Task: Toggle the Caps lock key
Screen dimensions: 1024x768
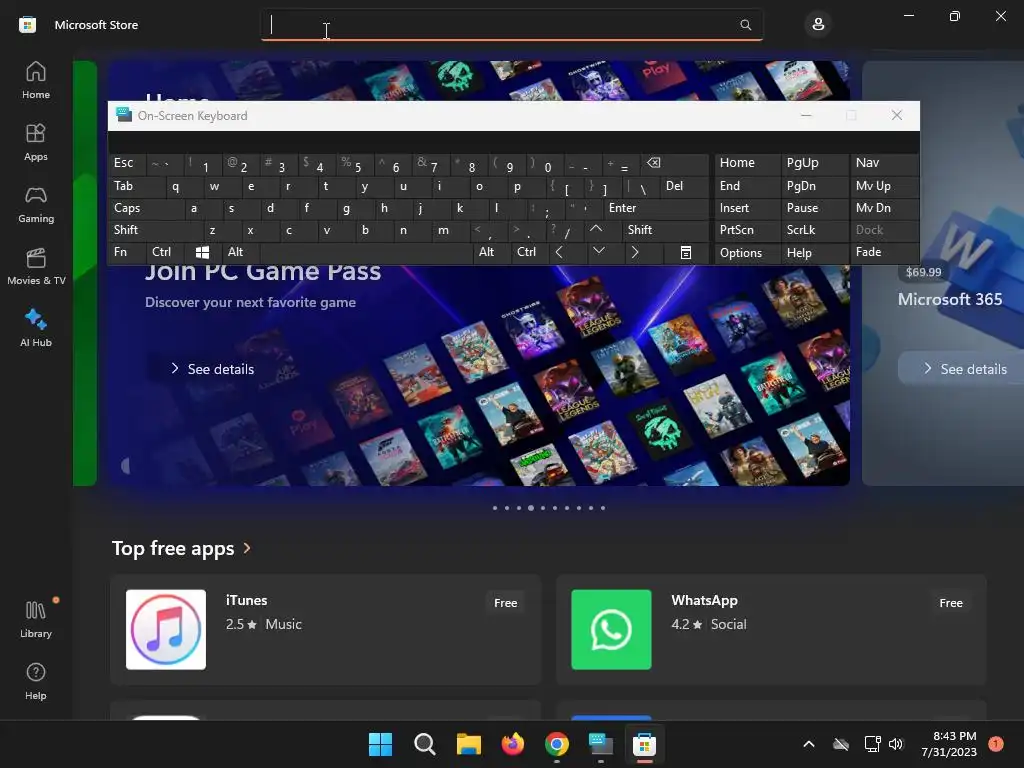Action: coord(146,208)
